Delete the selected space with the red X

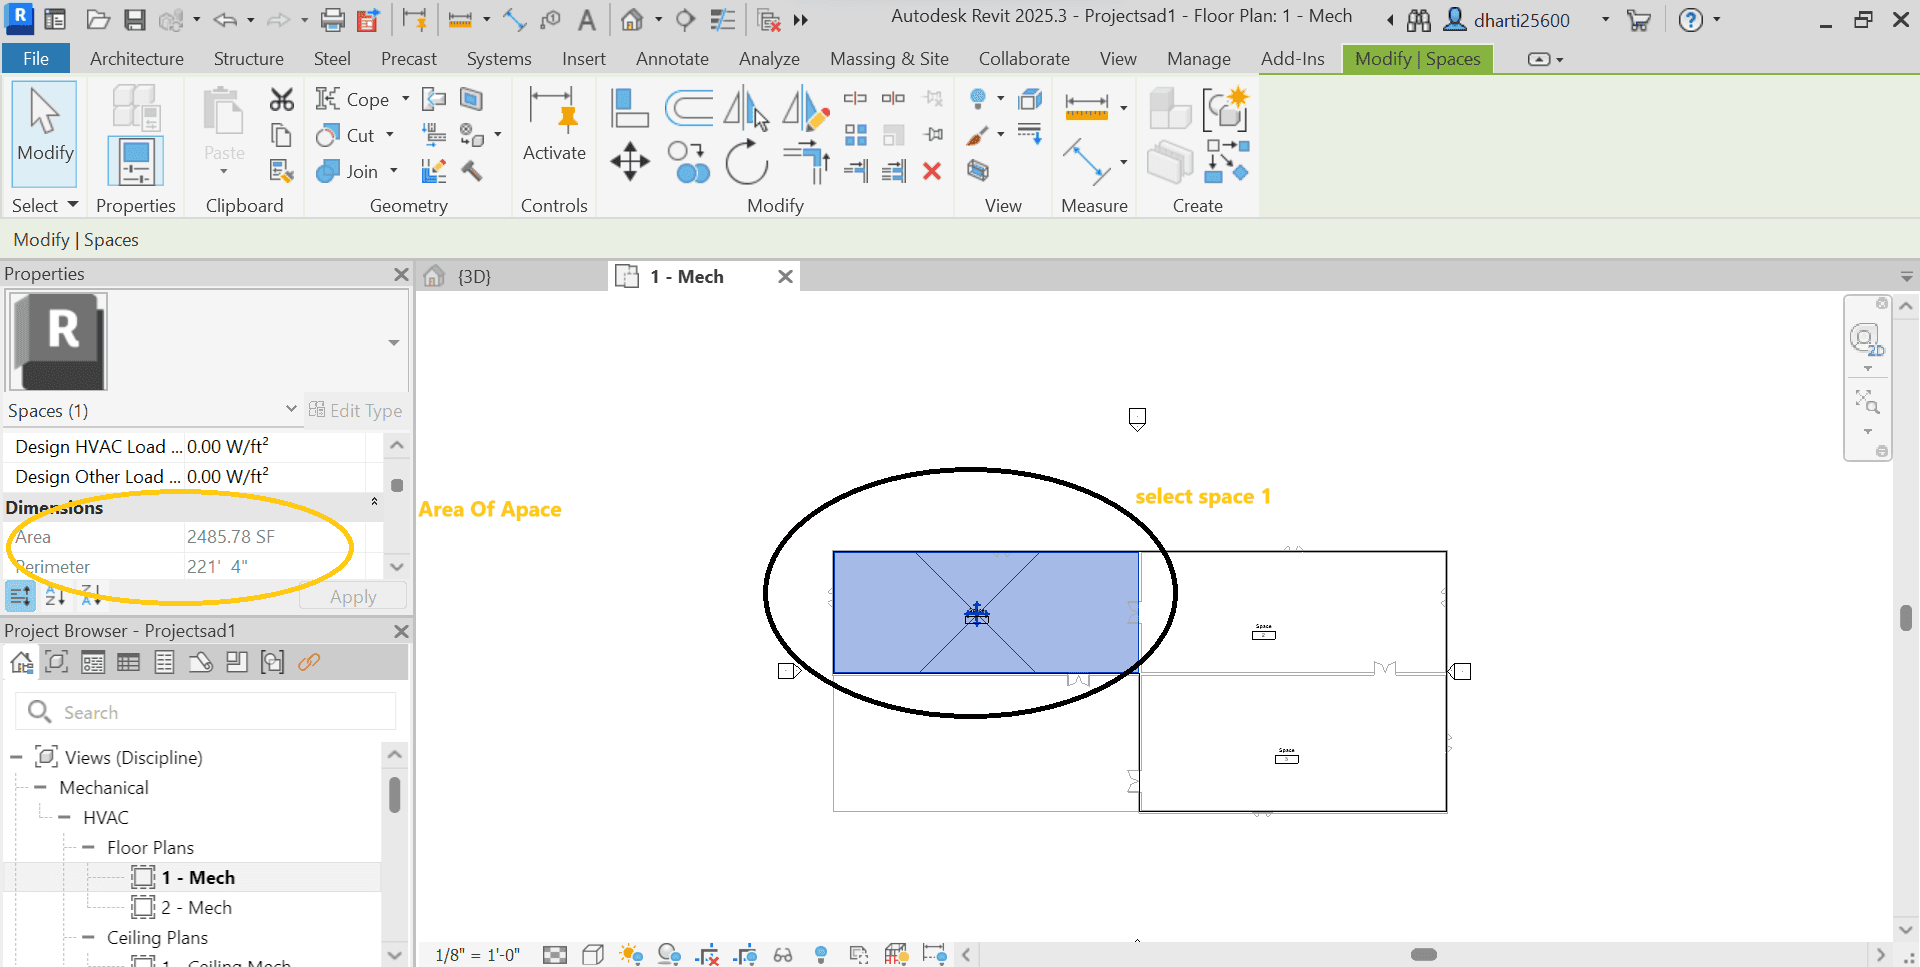coord(932,171)
